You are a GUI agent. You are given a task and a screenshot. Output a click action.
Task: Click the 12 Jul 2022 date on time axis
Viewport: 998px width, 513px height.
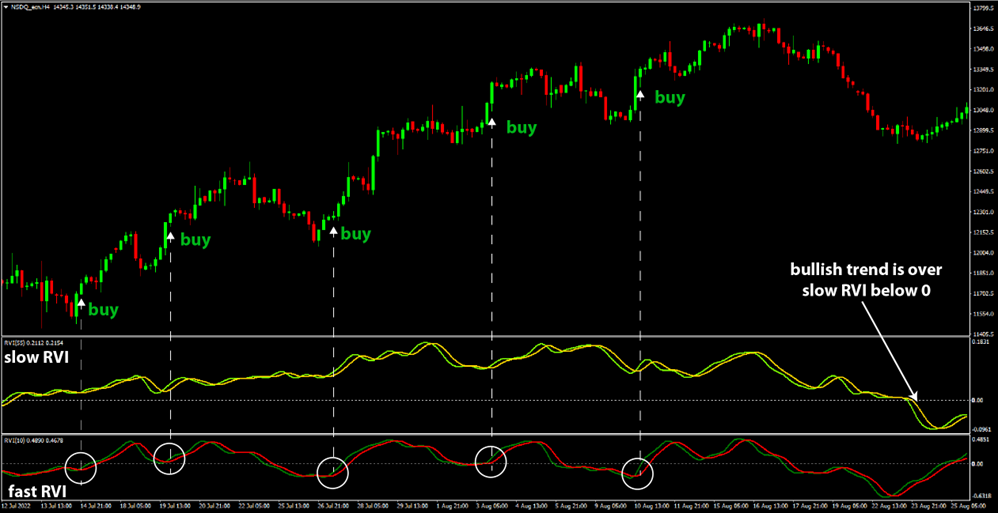[x=22, y=507]
